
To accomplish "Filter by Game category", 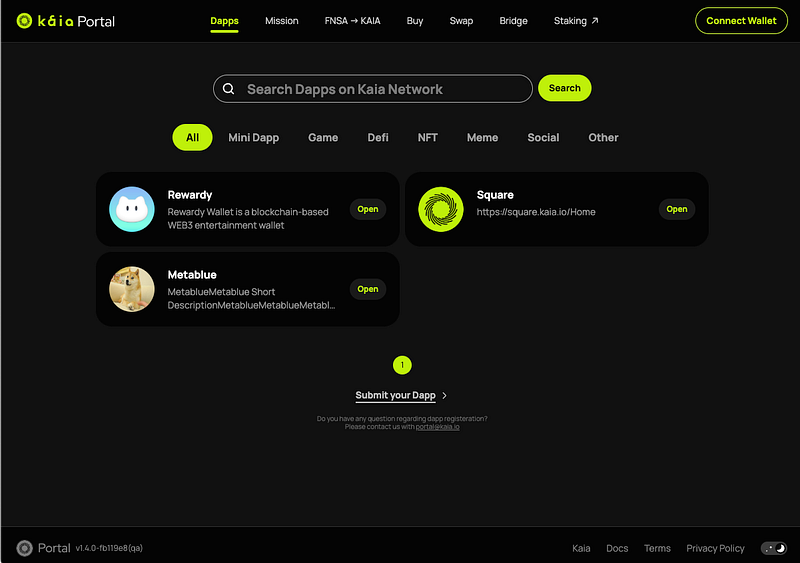I will [x=323, y=137].
